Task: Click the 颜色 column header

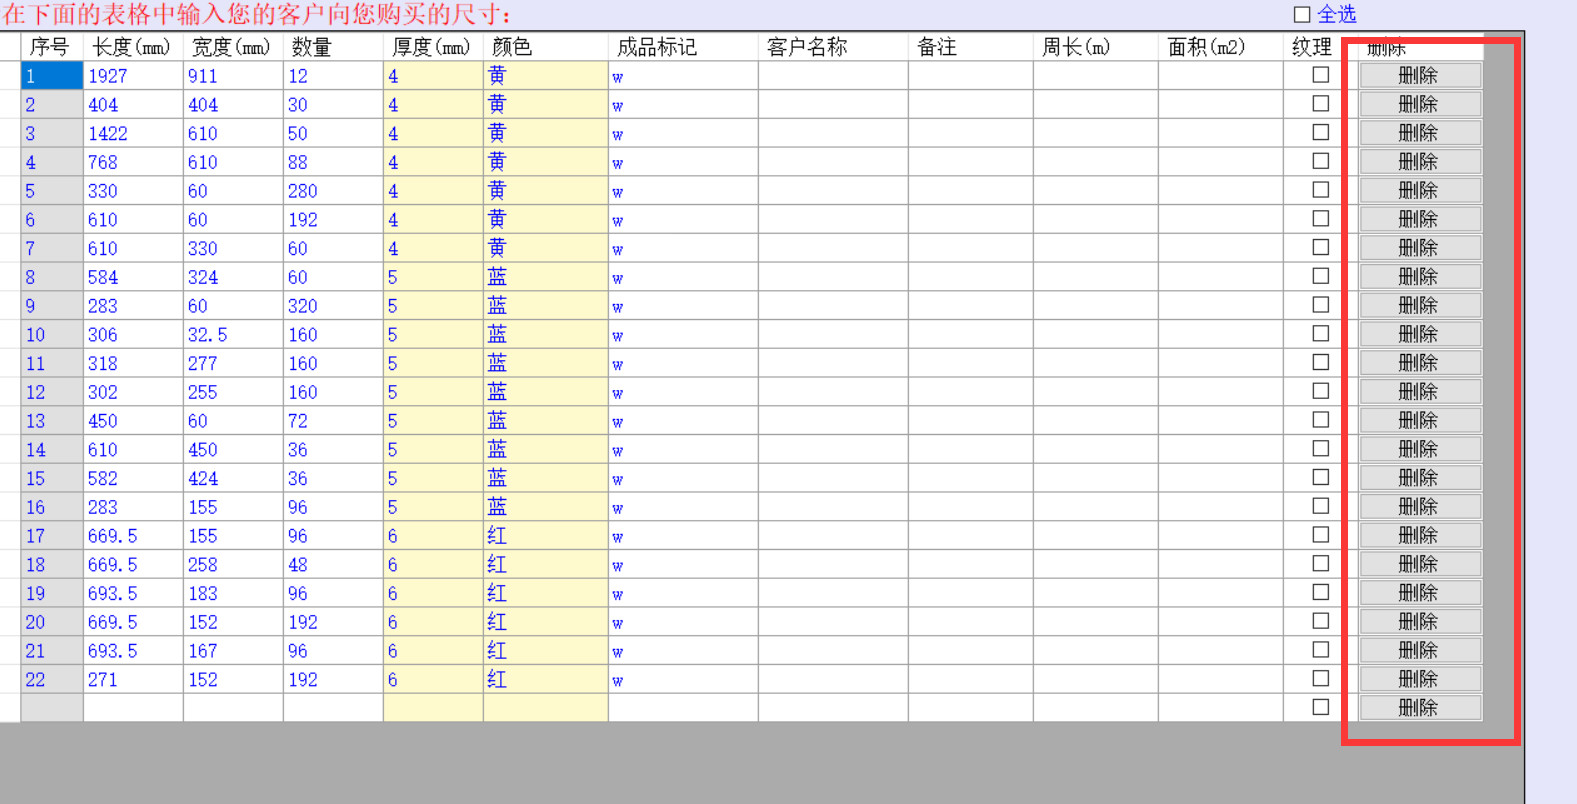Action: [546, 47]
